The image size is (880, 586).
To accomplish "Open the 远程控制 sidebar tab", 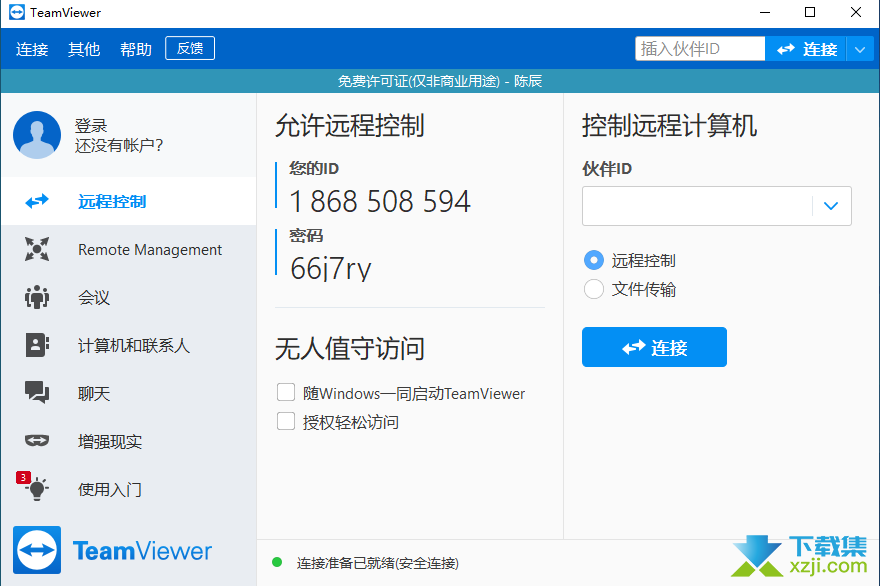I will point(129,201).
